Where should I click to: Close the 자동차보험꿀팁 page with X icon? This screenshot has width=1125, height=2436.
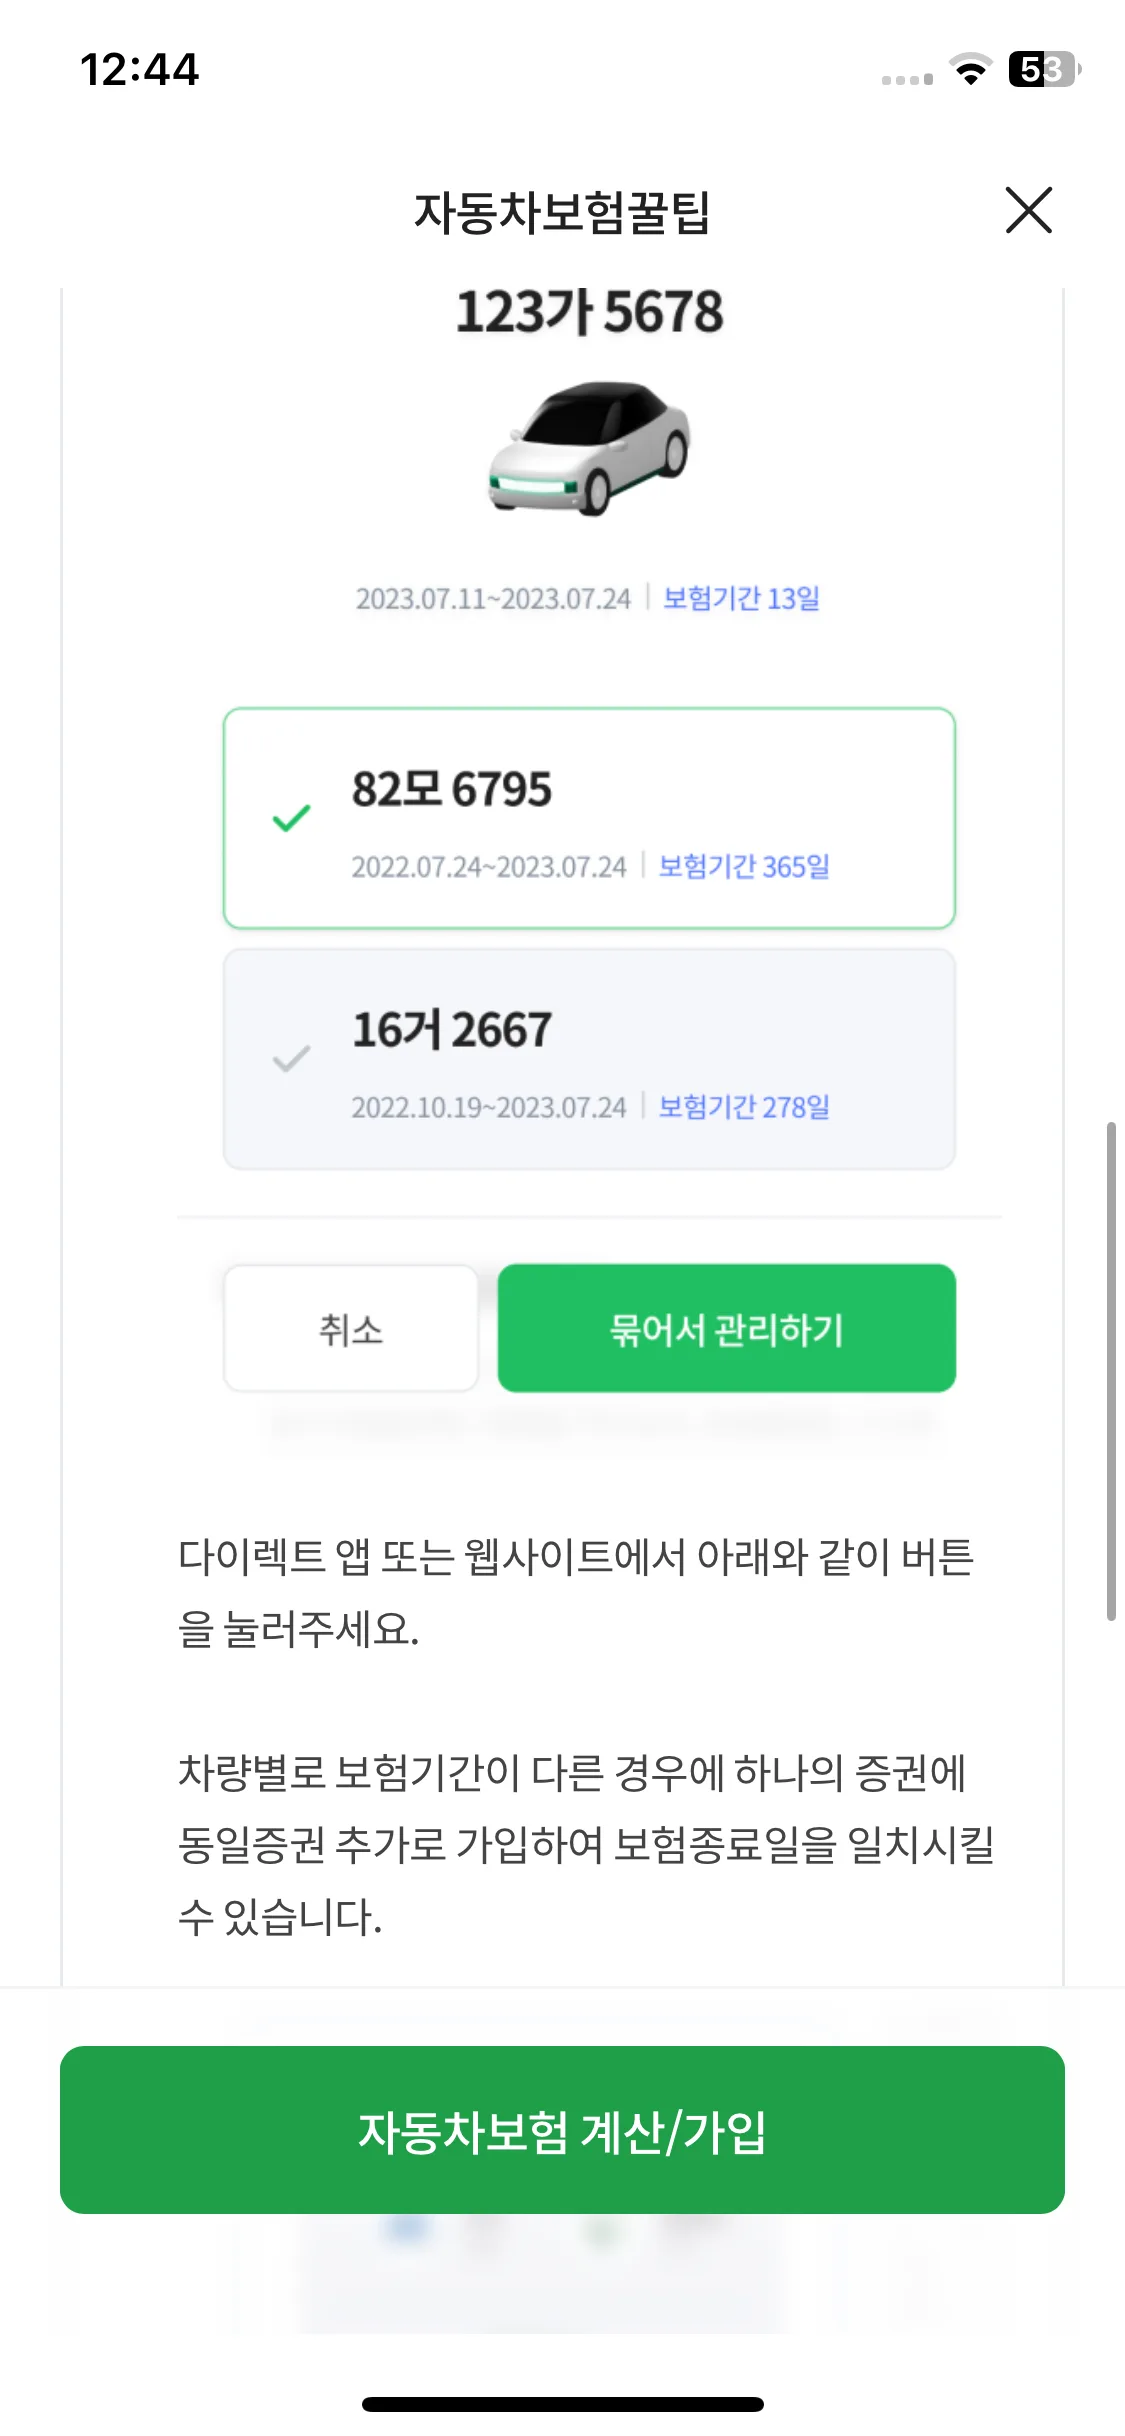[x=1028, y=210]
